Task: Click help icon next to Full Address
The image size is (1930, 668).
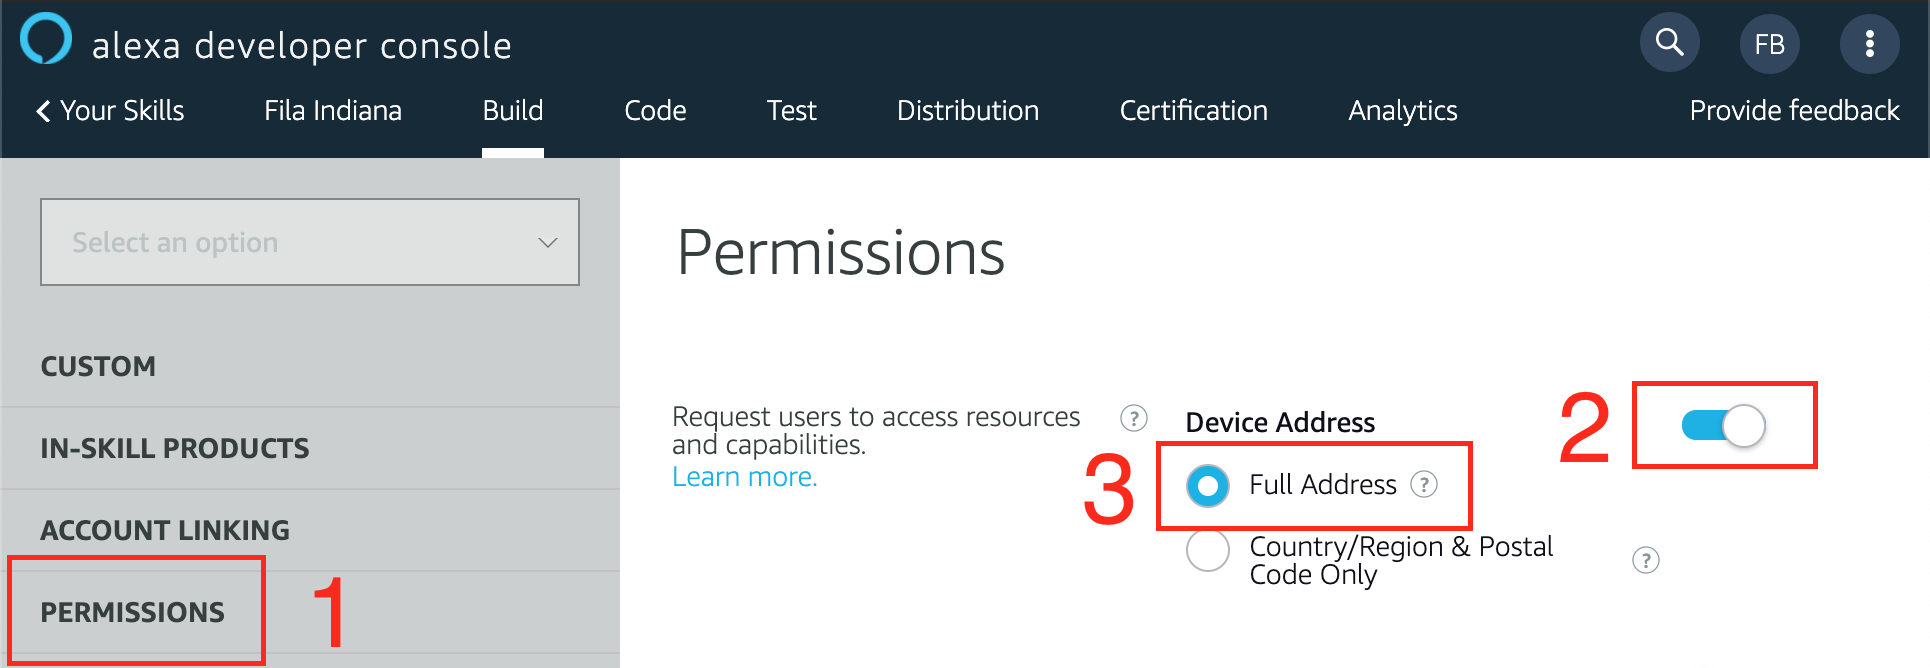Action: [x=1423, y=485]
